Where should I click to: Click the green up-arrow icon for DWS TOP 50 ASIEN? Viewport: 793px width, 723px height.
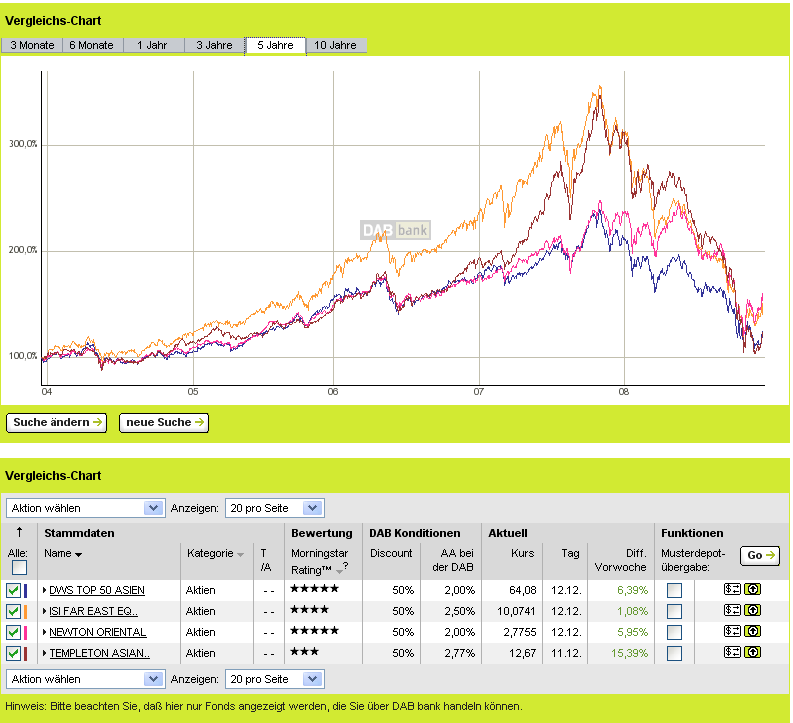pos(753,589)
